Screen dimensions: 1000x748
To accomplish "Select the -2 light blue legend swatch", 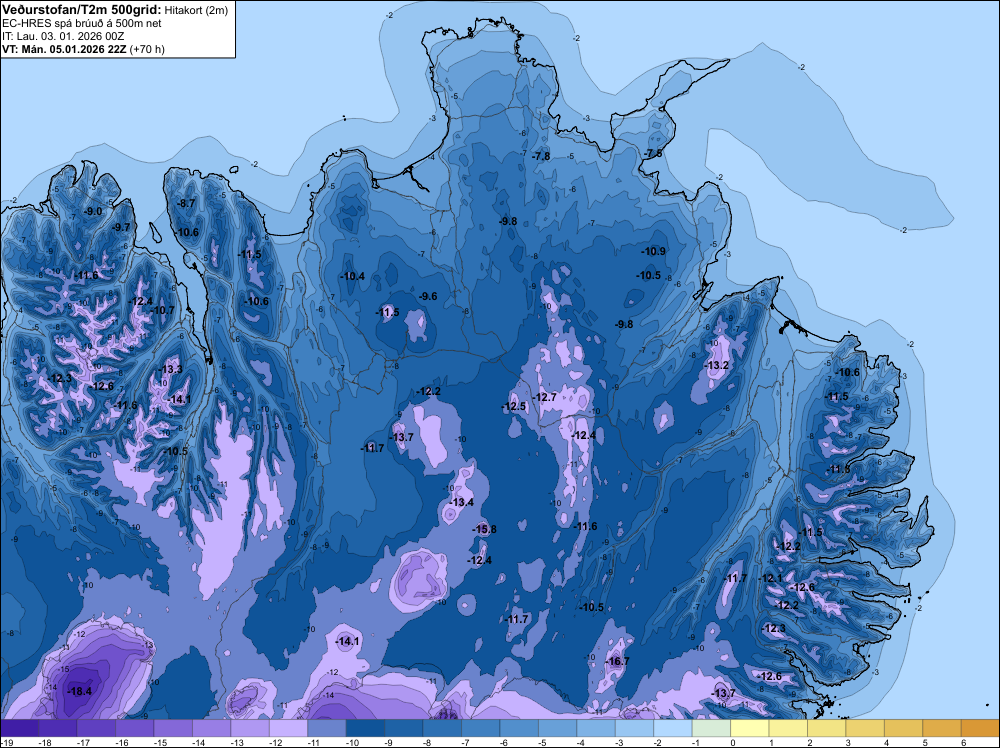I will click(x=673, y=728).
